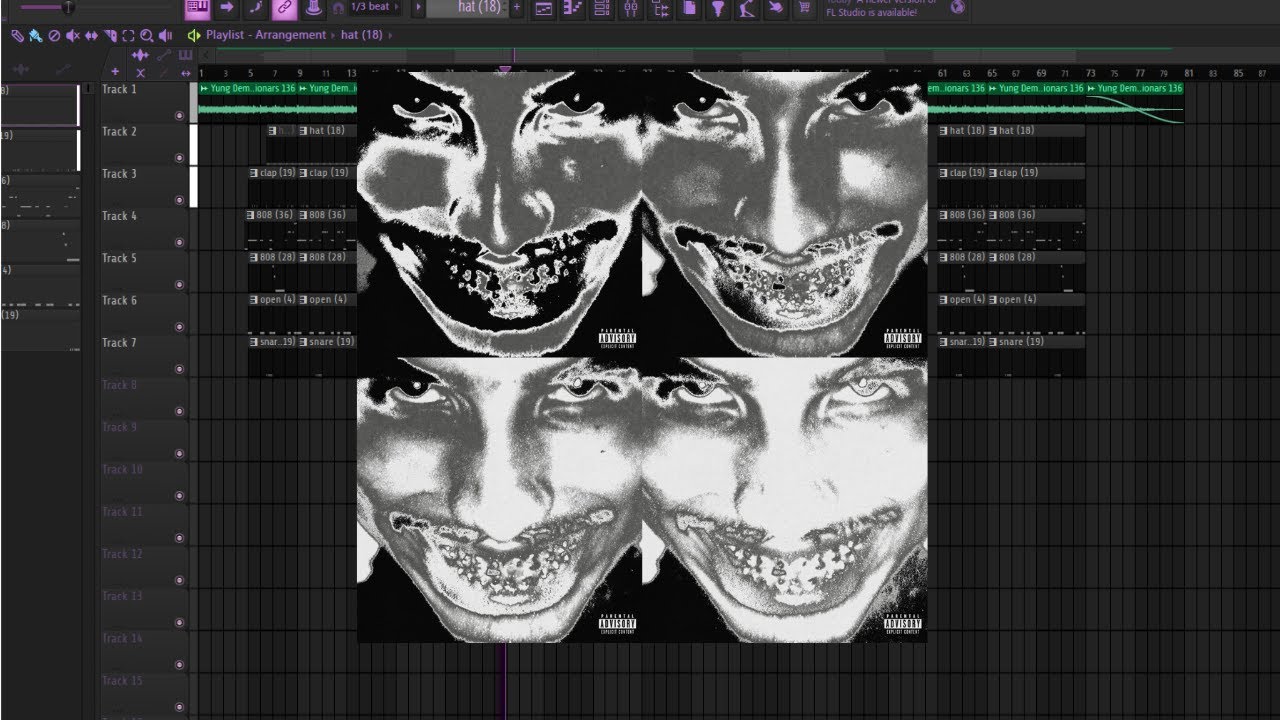Click the kneeling figure icon
This screenshot has height=720, width=1280.
point(747,8)
